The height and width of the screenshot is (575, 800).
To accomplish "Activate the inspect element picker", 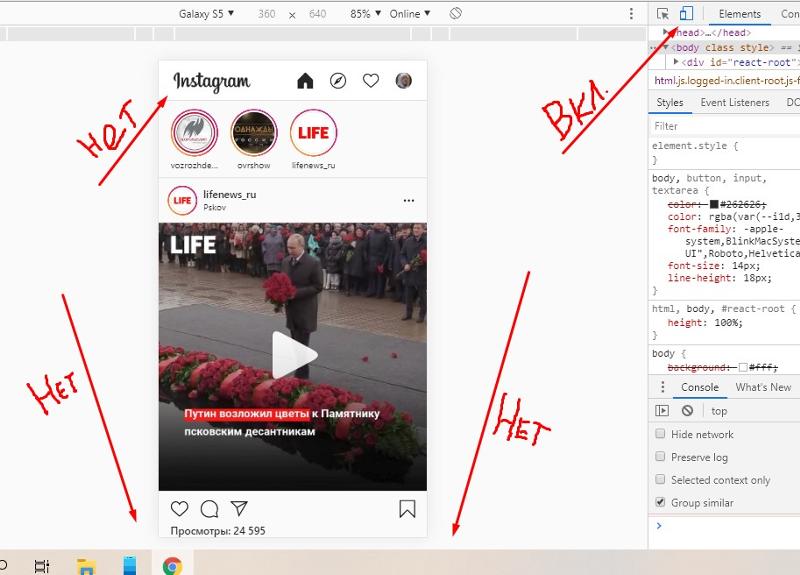I will tap(663, 14).
